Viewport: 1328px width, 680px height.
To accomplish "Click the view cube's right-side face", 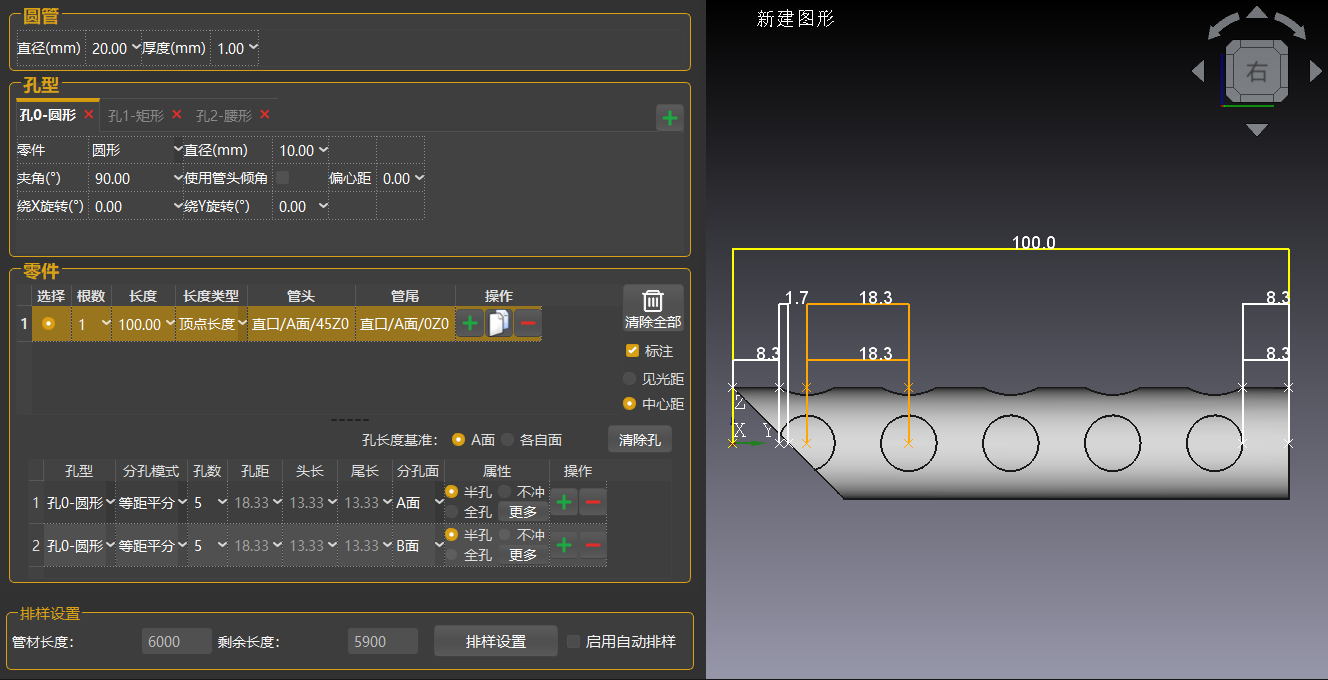I will pos(1256,72).
